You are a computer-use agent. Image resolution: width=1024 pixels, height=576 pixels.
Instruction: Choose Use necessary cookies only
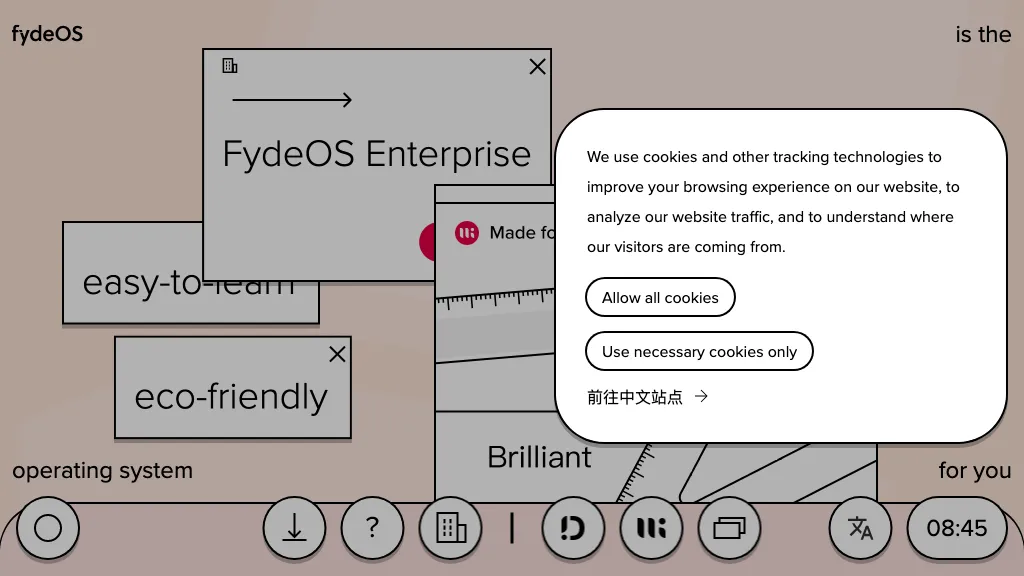coord(699,351)
